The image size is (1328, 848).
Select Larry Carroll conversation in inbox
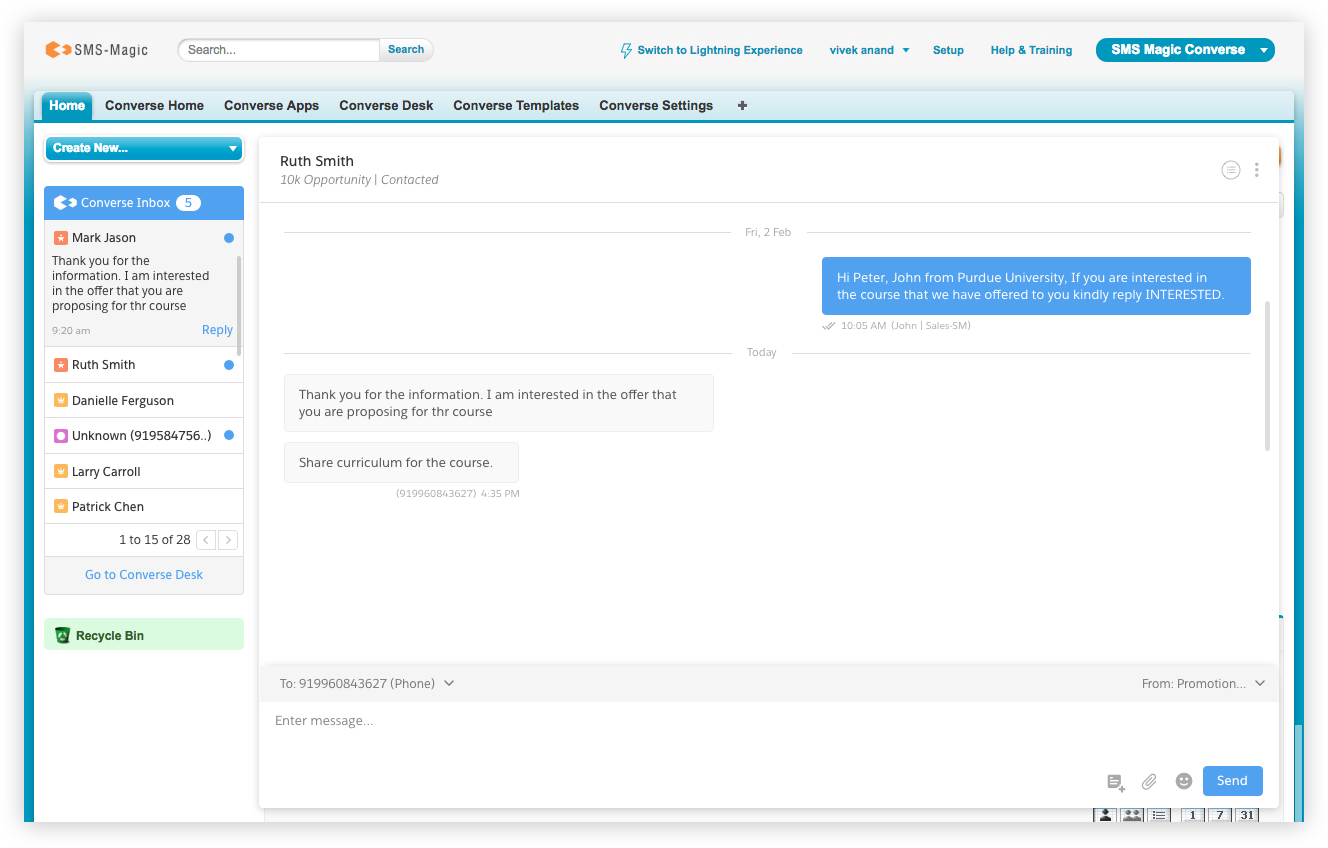(144, 472)
